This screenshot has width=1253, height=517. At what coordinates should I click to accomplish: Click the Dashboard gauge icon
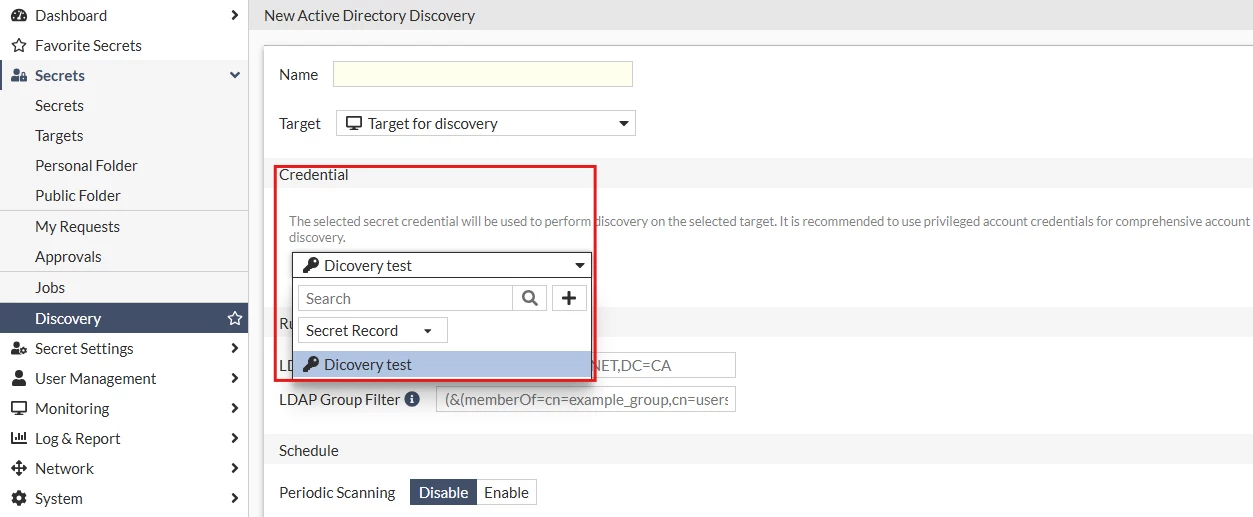point(18,15)
